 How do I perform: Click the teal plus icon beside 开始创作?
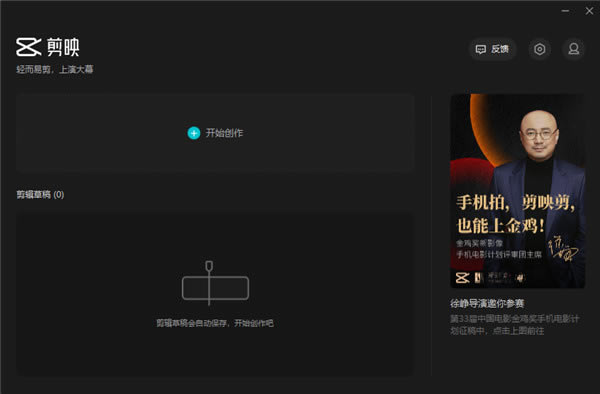194,133
